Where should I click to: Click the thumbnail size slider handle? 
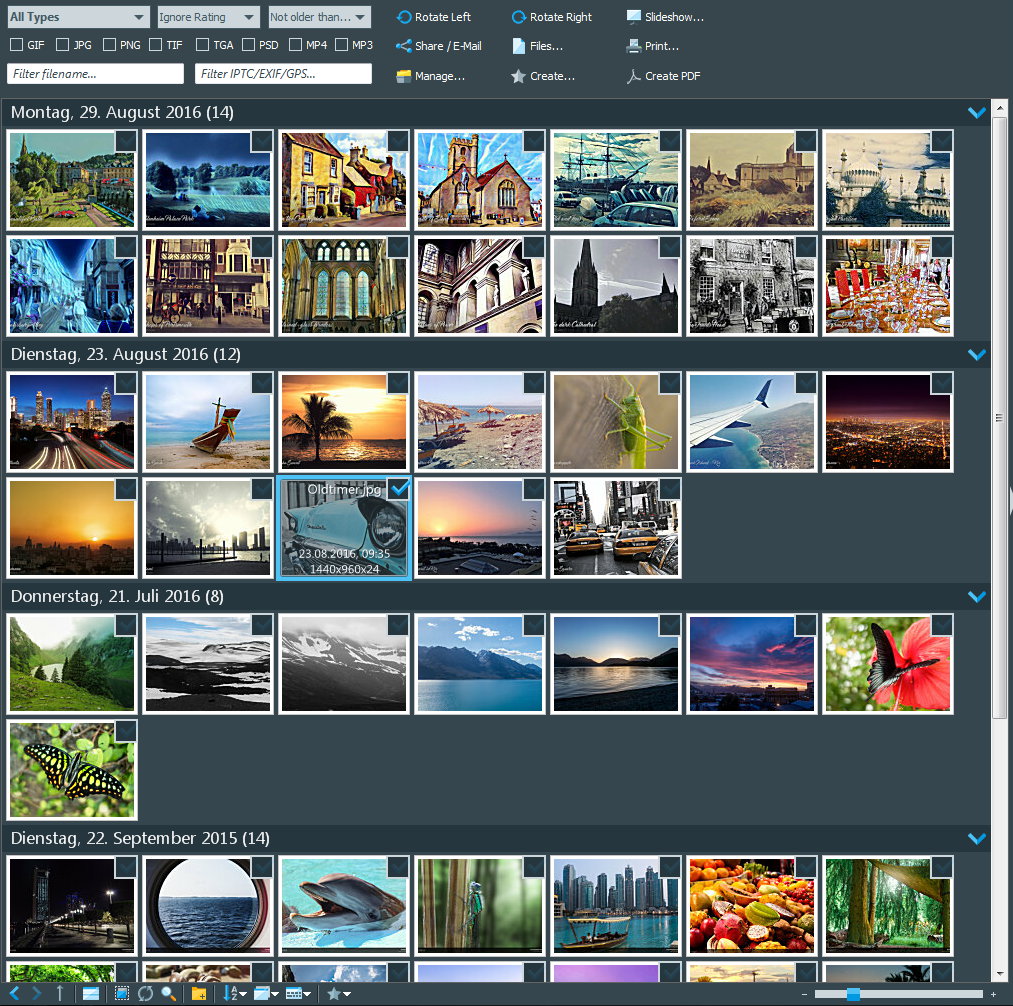click(x=853, y=994)
